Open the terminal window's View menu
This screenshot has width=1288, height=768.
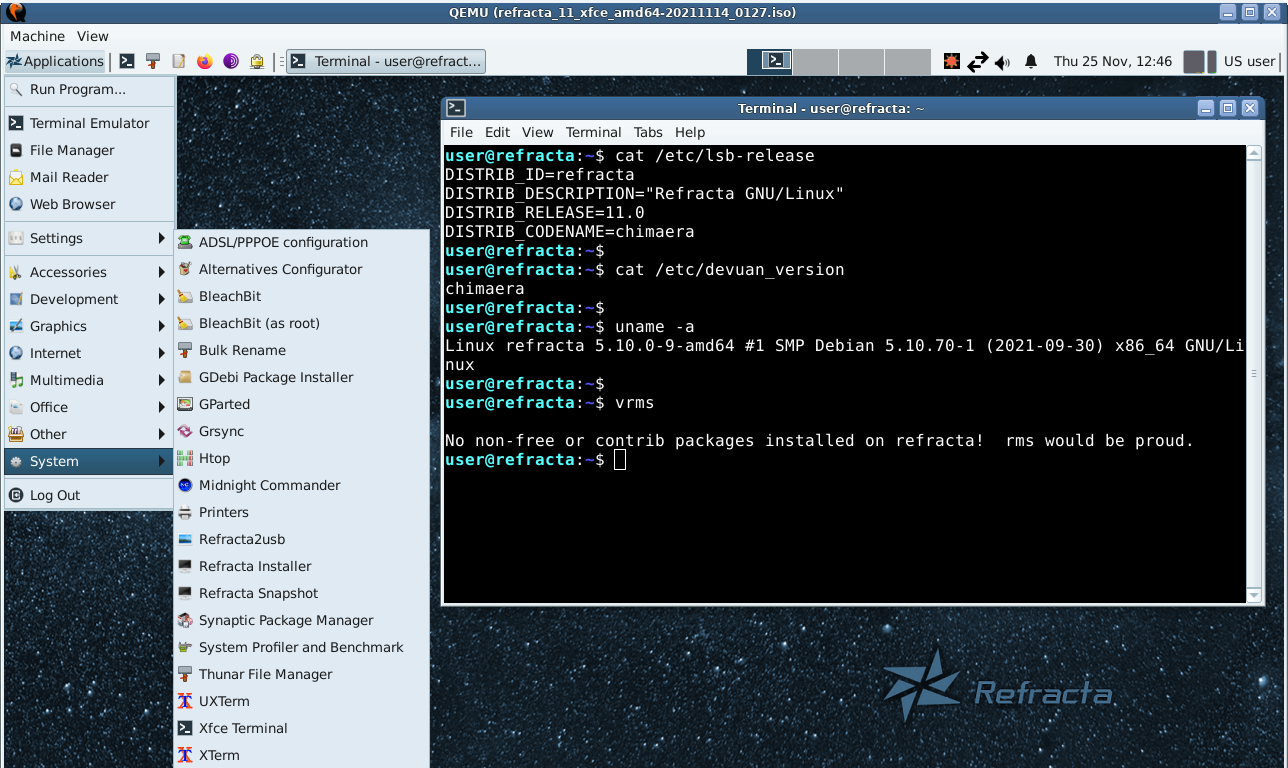(537, 132)
